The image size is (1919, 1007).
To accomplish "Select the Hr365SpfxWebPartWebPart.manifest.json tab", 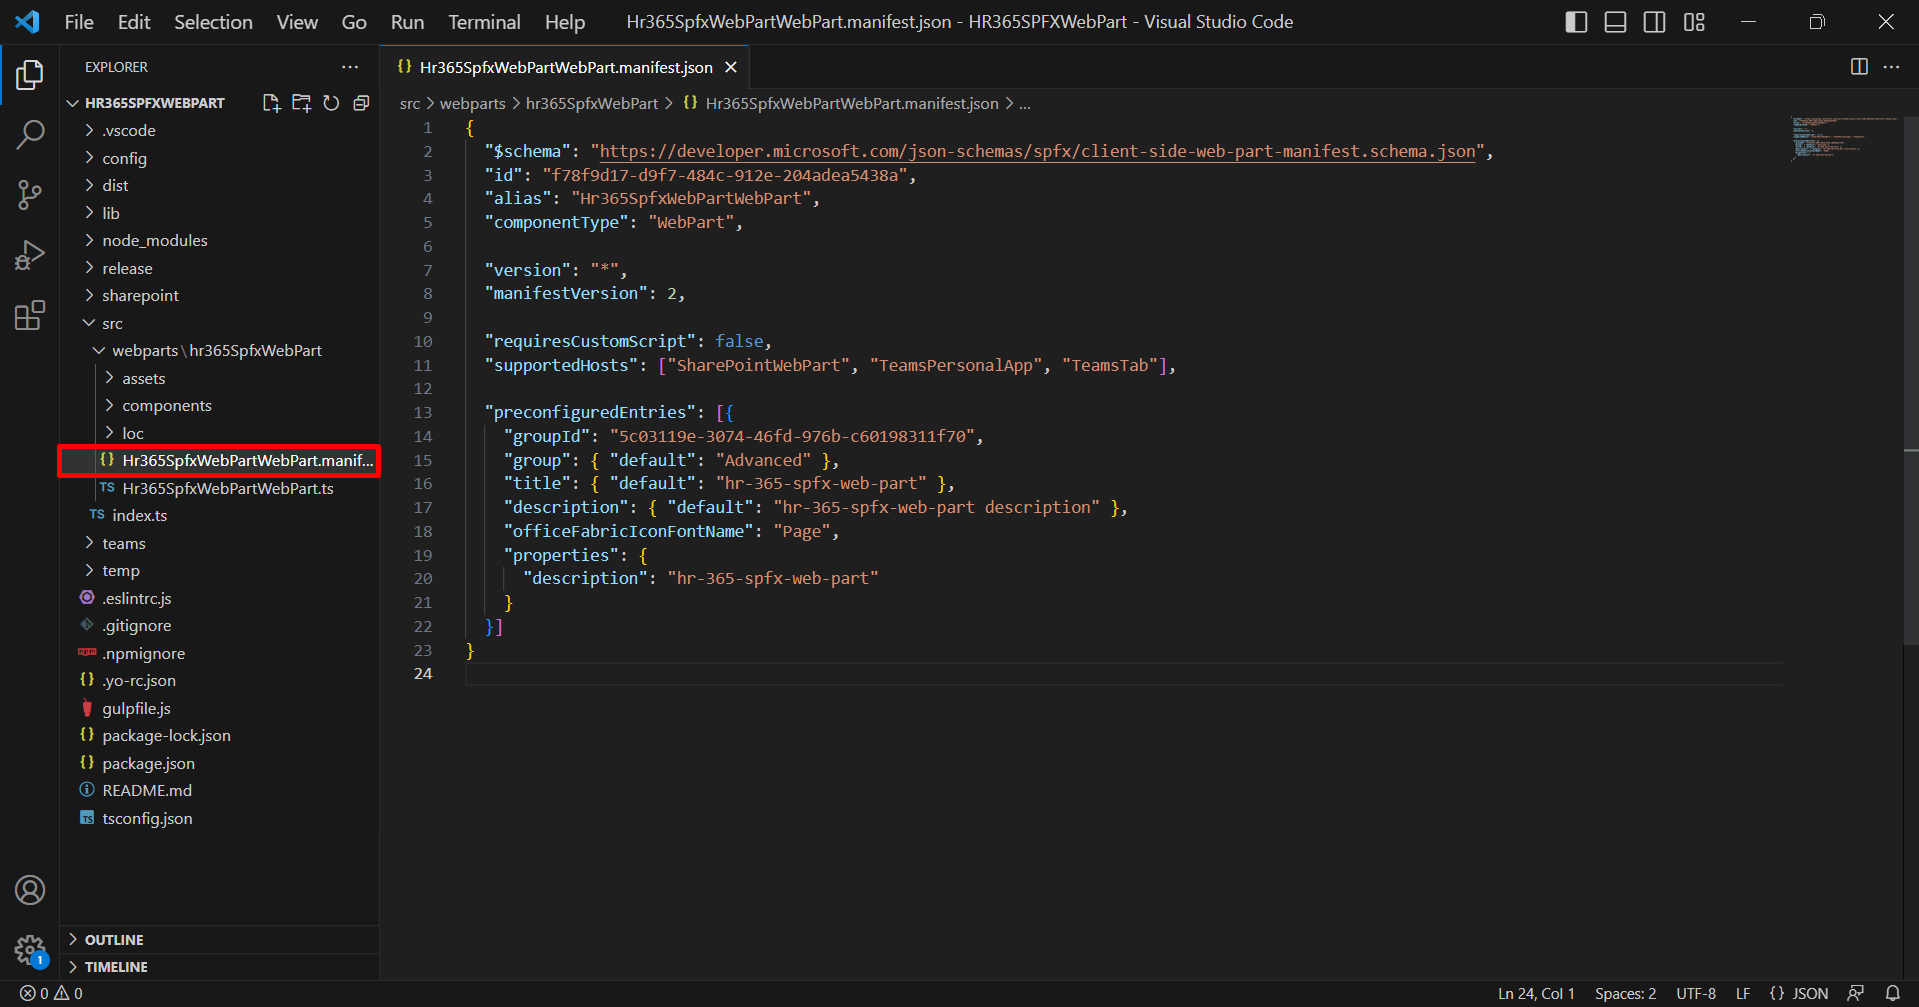I will coord(565,67).
